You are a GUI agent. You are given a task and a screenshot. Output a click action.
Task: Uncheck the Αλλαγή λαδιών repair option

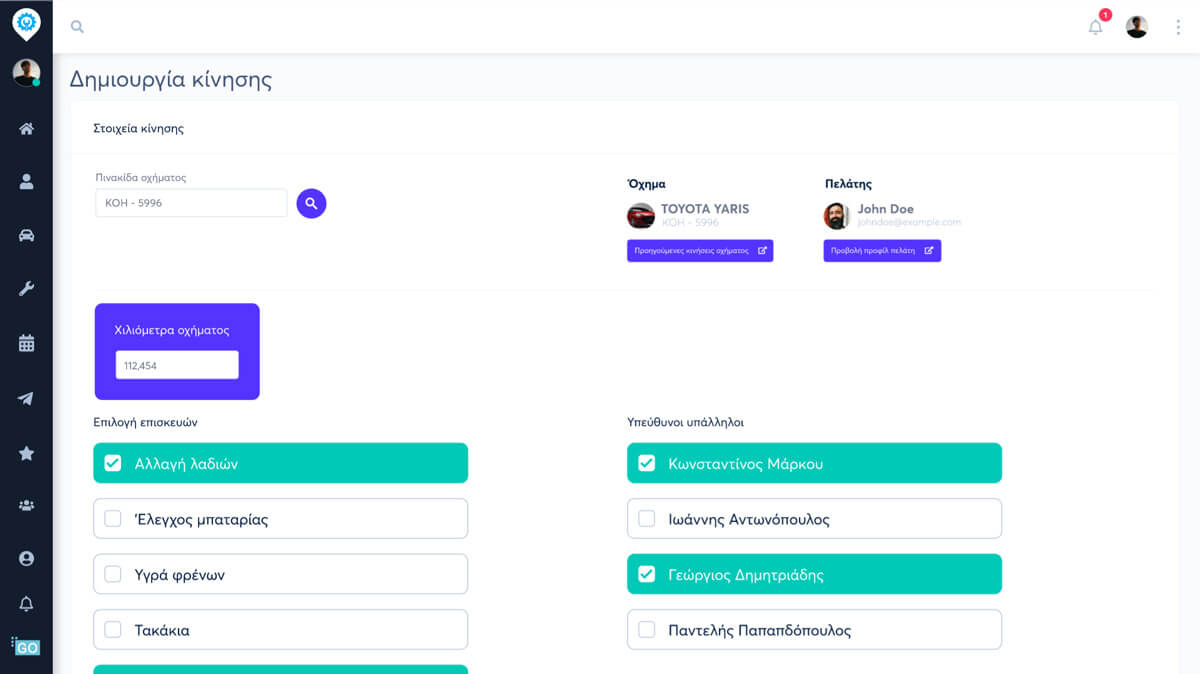pyautogui.click(x=113, y=463)
